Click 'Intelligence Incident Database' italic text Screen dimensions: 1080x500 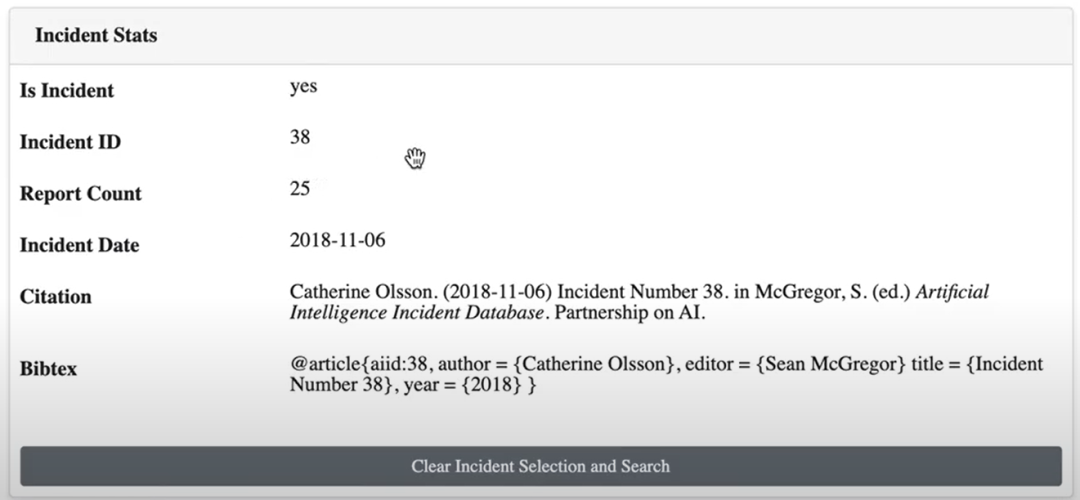(417, 313)
